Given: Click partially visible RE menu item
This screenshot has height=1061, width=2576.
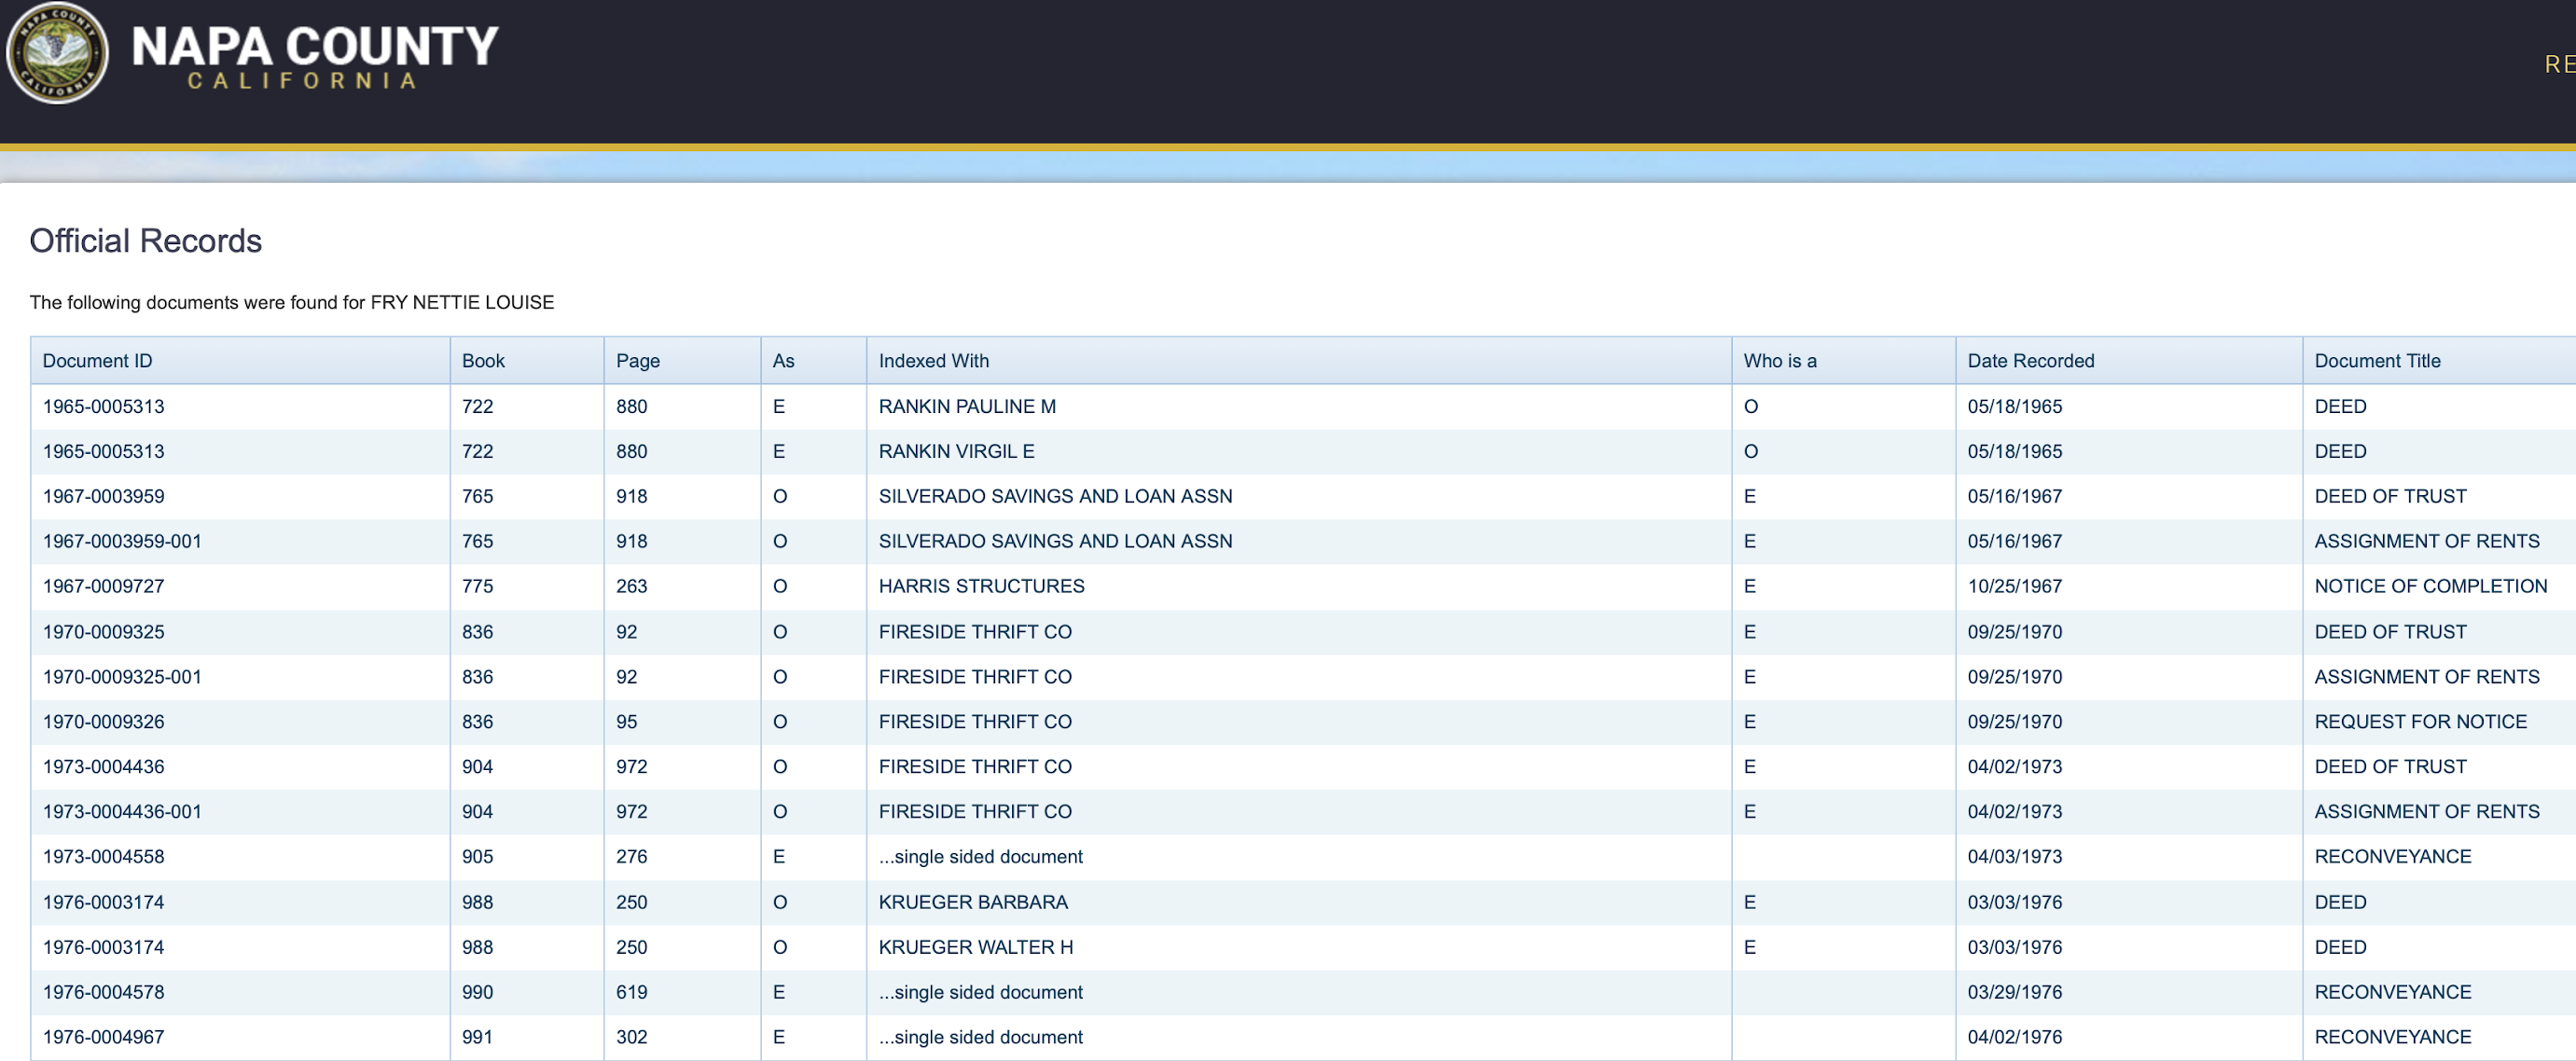Looking at the screenshot, I should point(2558,65).
